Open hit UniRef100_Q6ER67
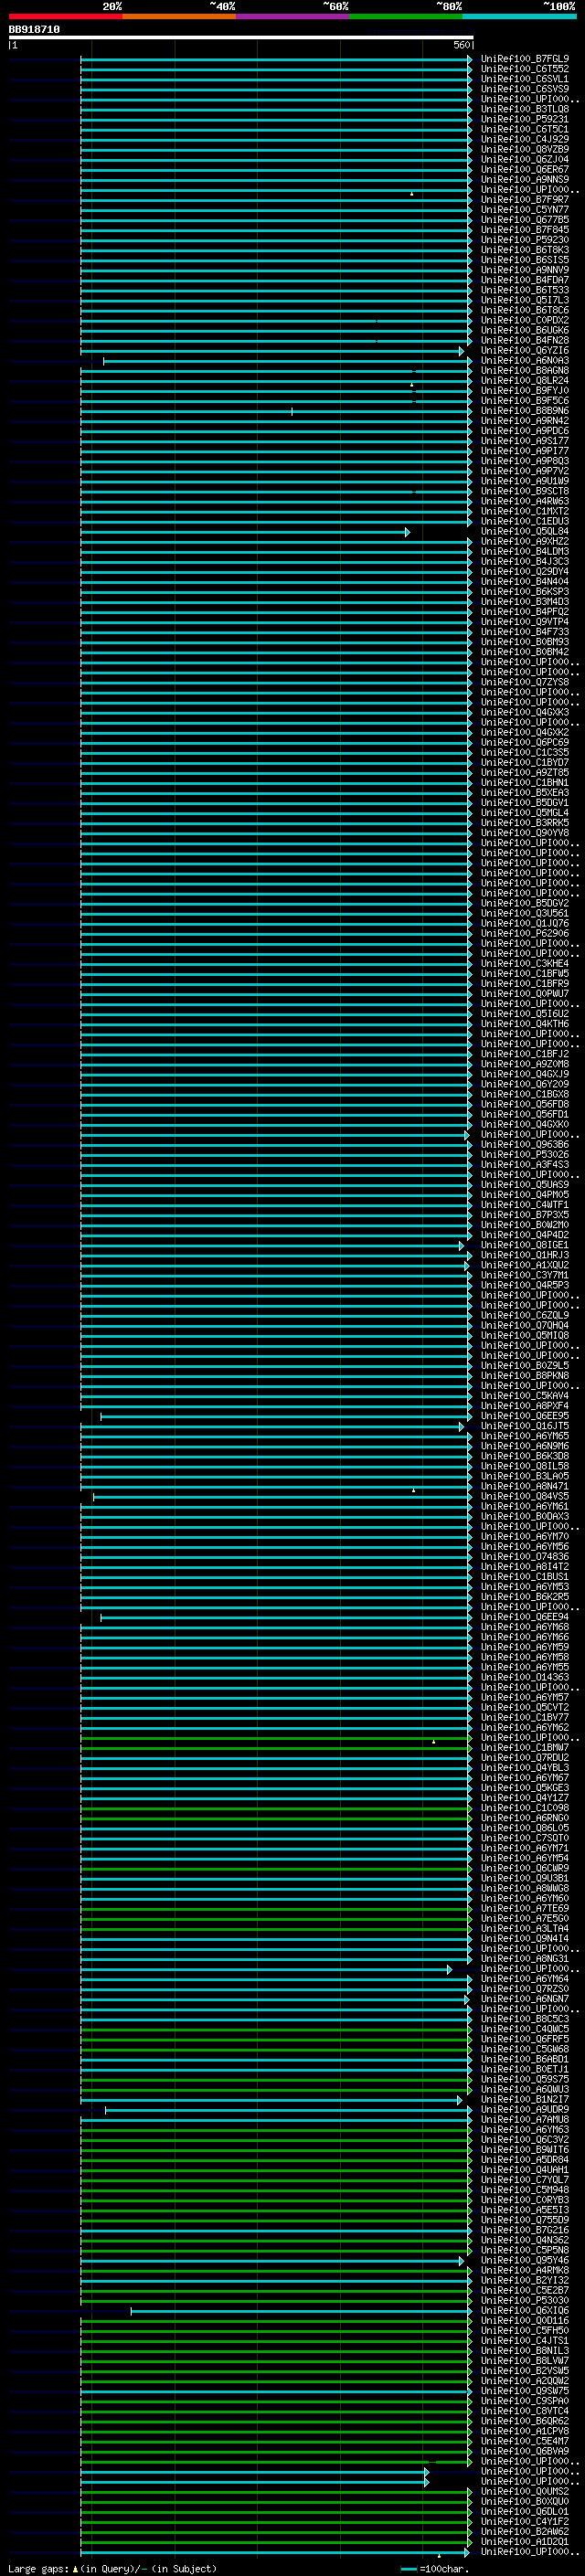This screenshot has width=585, height=2576. pyautogui.click(x=524, y=169)
